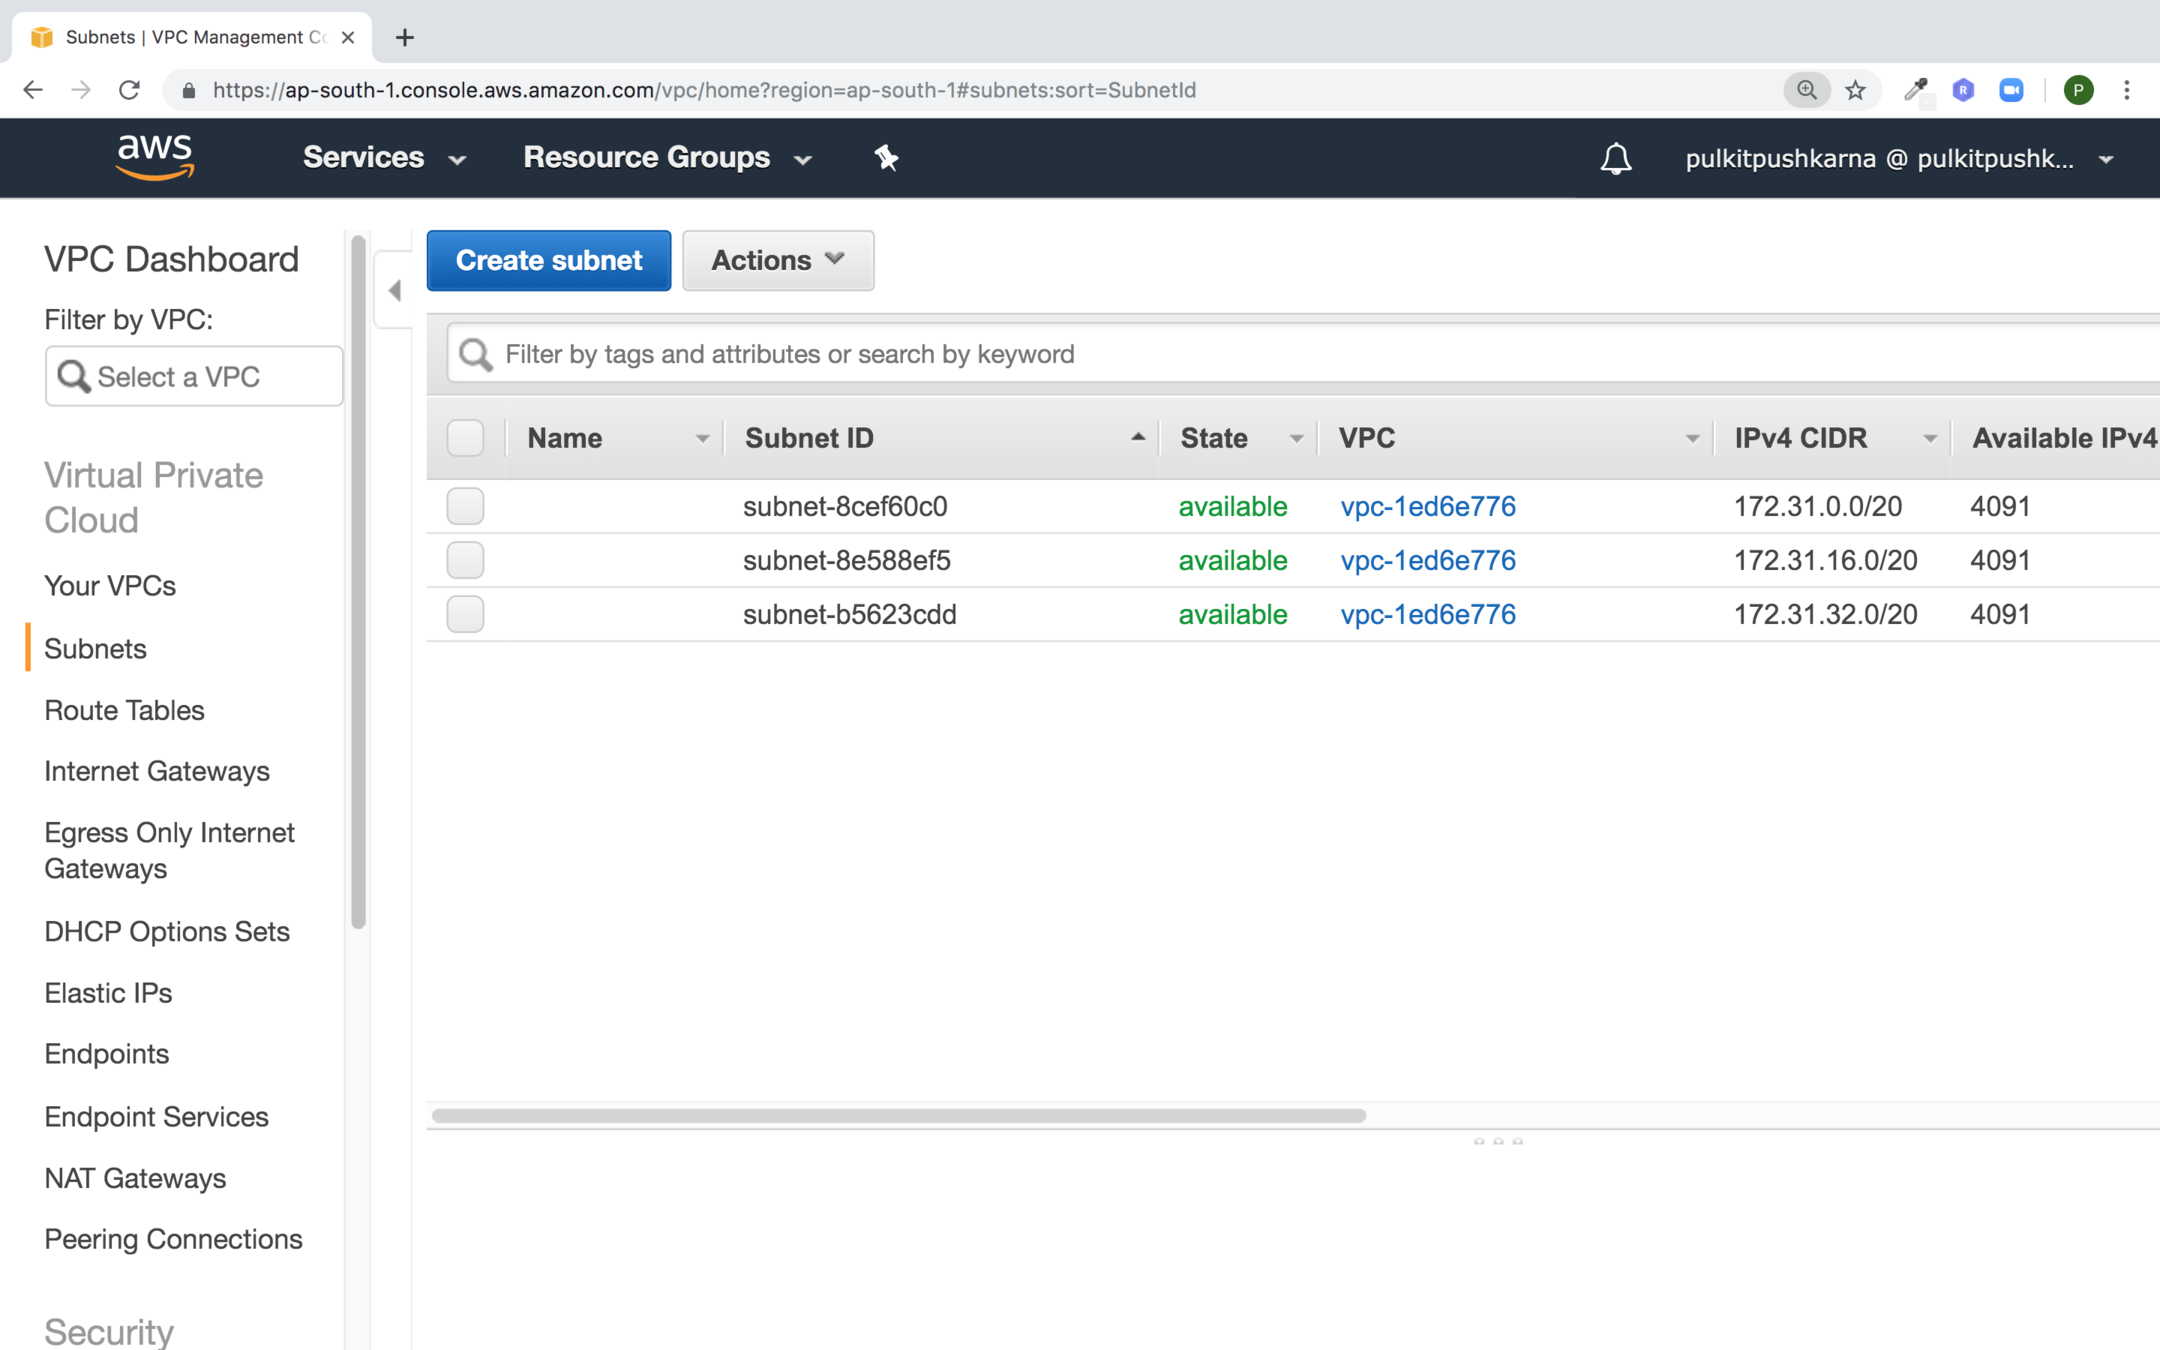The width and height of the screenshot is (2160, 1350).
Task: Open the notifications bell icon
Action: coord(1615,158)
